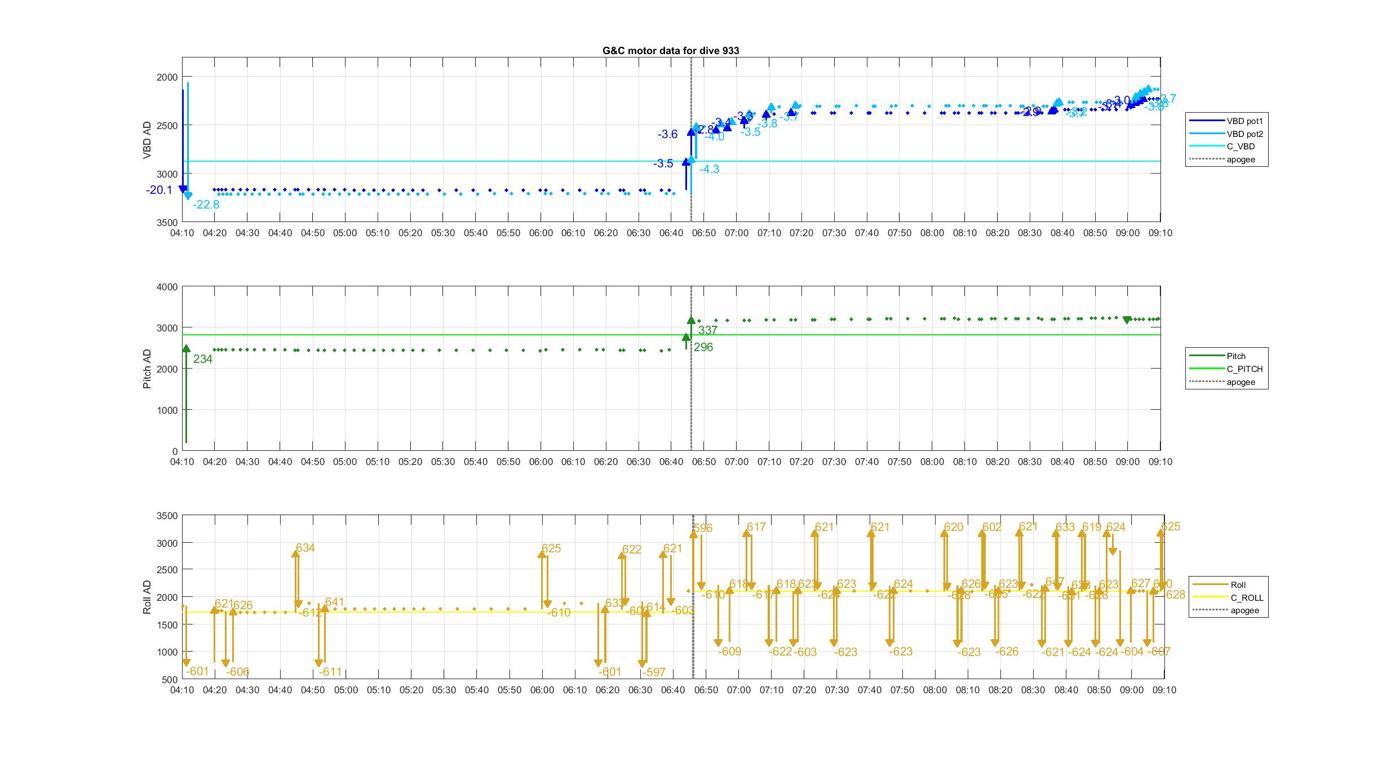This screenshot has height=764, width=1400.
Task: Click the '617' roll move label
Action: [756, 527]
